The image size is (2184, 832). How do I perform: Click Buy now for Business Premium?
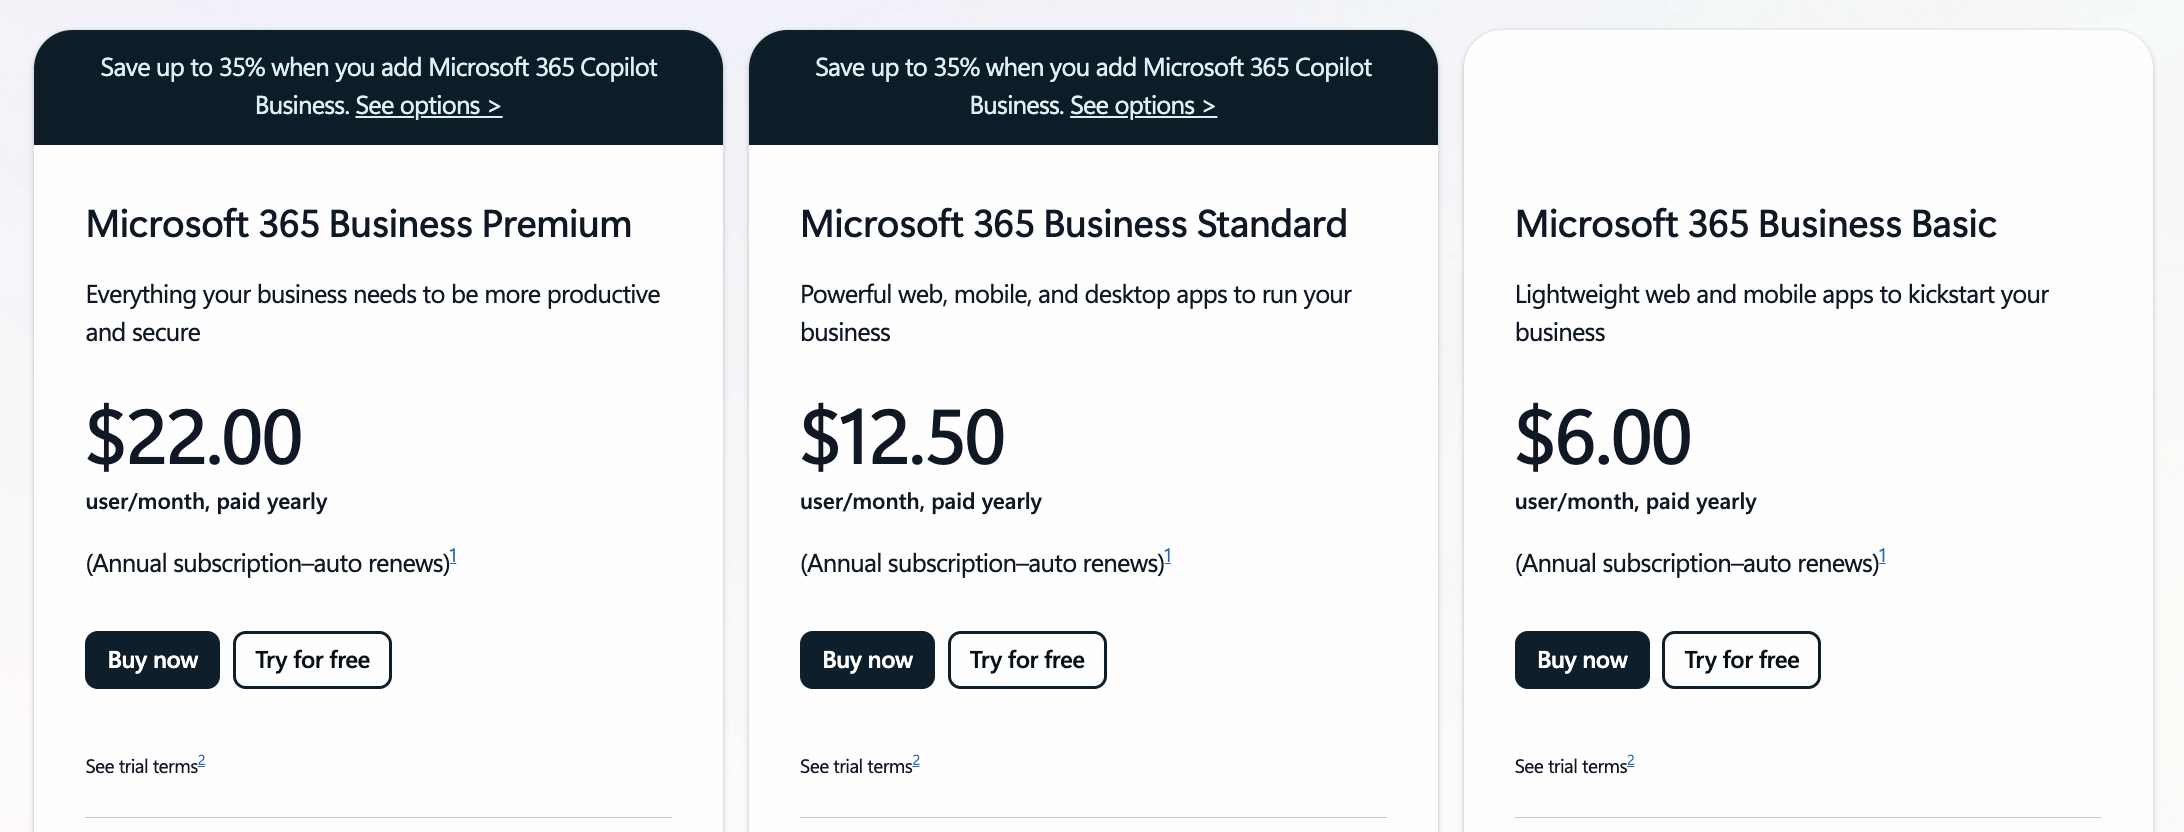pos(152,660)
